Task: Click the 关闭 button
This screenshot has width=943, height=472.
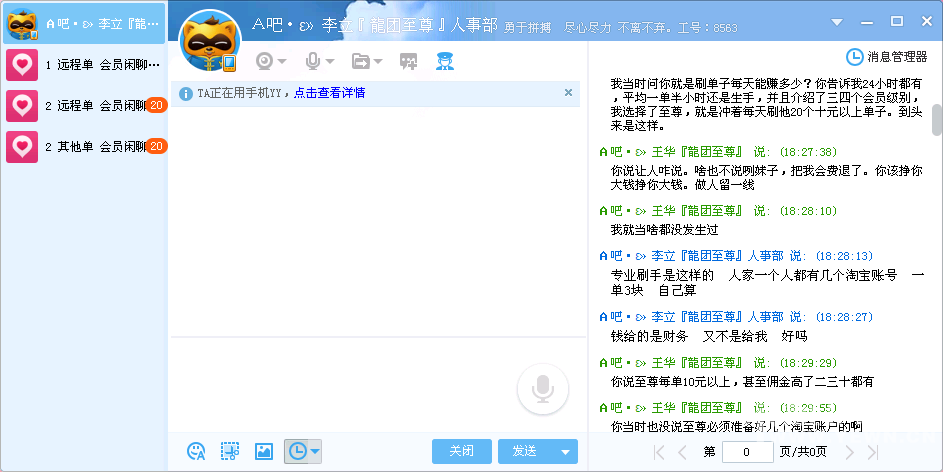Action: click(461, 451)
